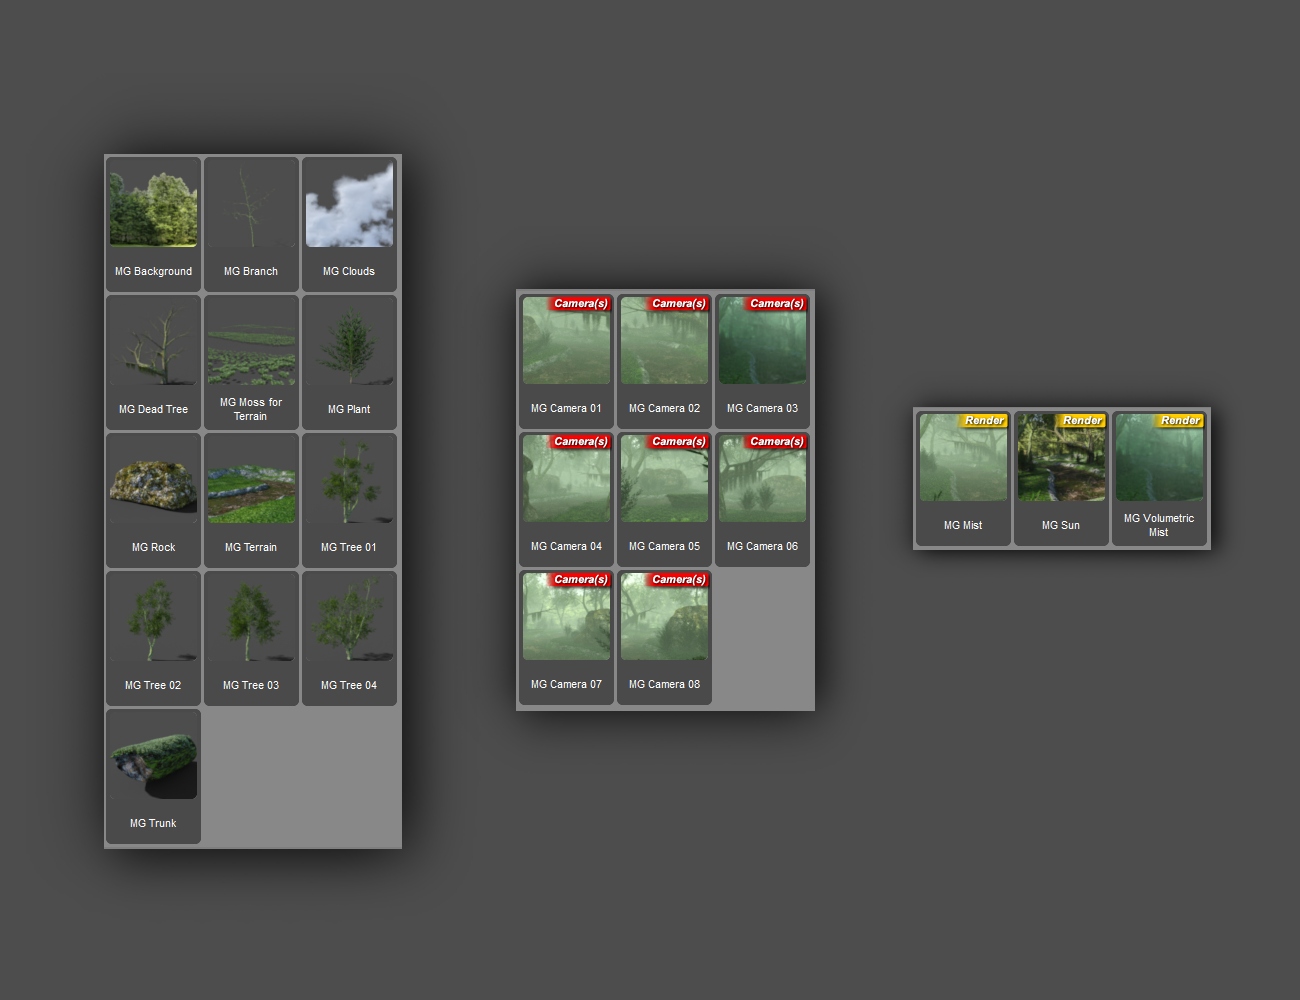Click the MG Rock prop
This screenshot has height=1000, width=1300.
(153, 500)
